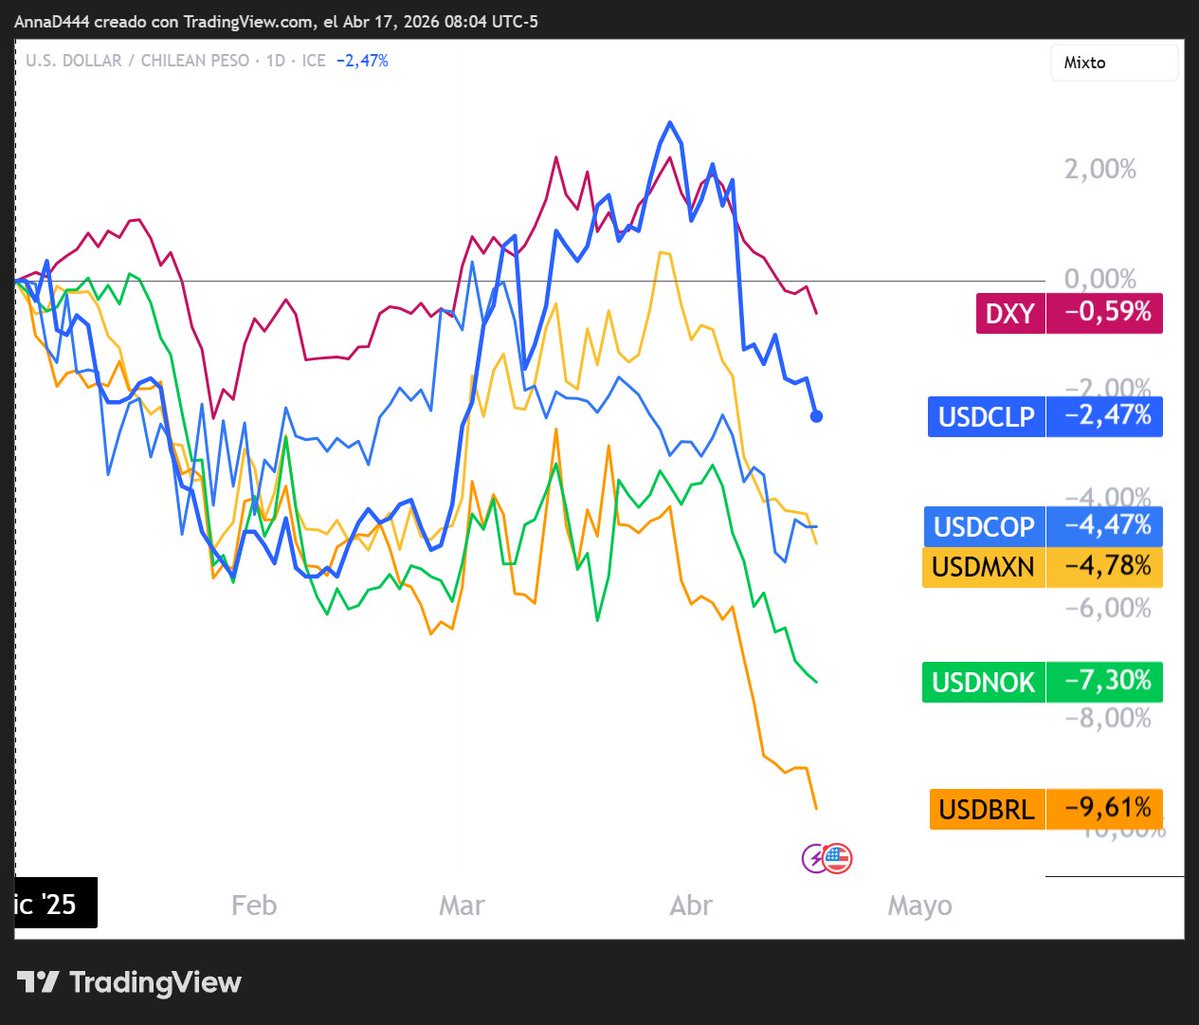Viewport: 1199px width, 1025px height.
Task: Click the Mar label on time axis
Action: pyautogui.click(x=462, y=906)
